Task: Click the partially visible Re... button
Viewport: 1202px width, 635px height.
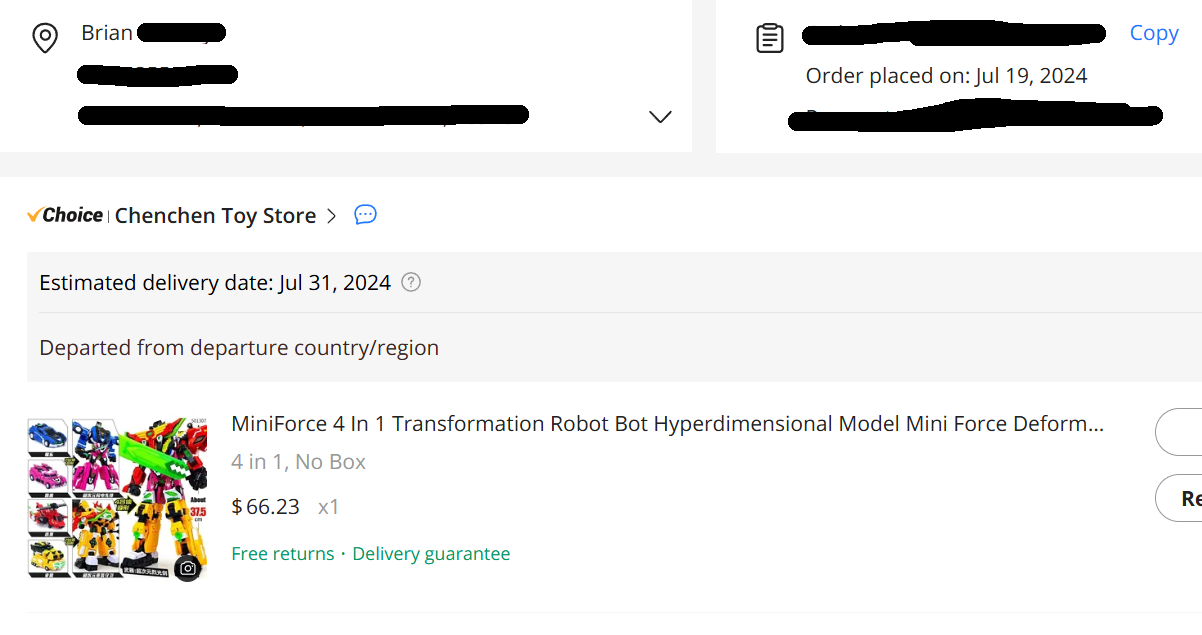Action: tap(1179, 498)
